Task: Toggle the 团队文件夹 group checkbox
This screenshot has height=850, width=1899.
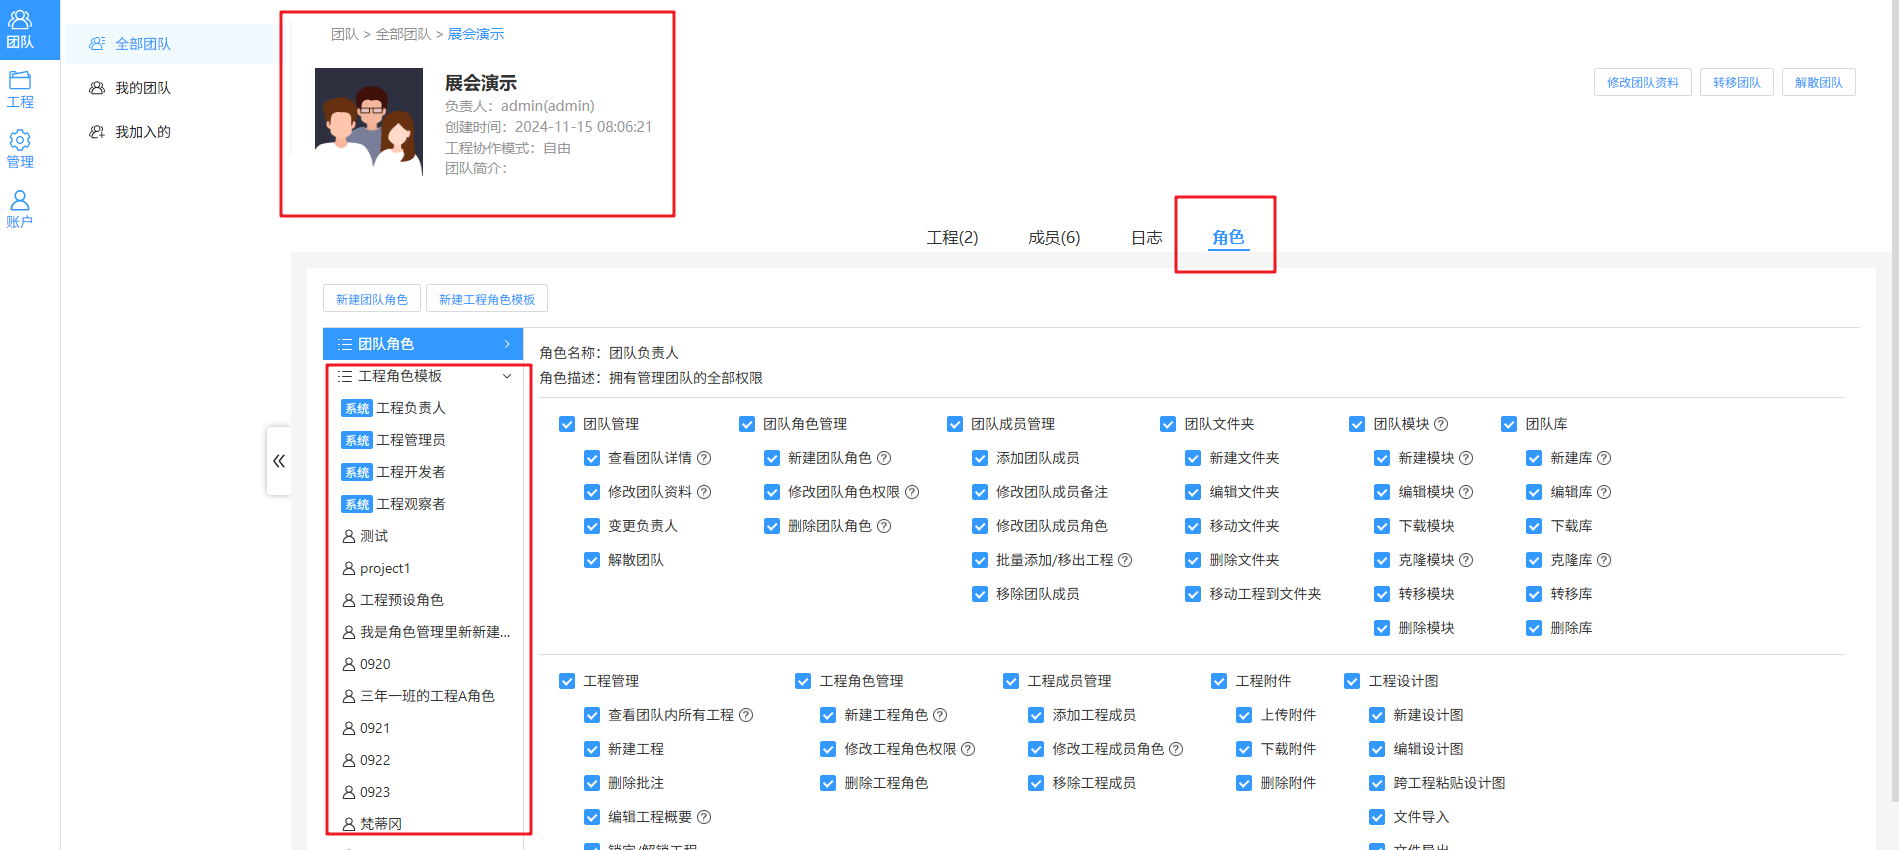Action: [1168, 424]
